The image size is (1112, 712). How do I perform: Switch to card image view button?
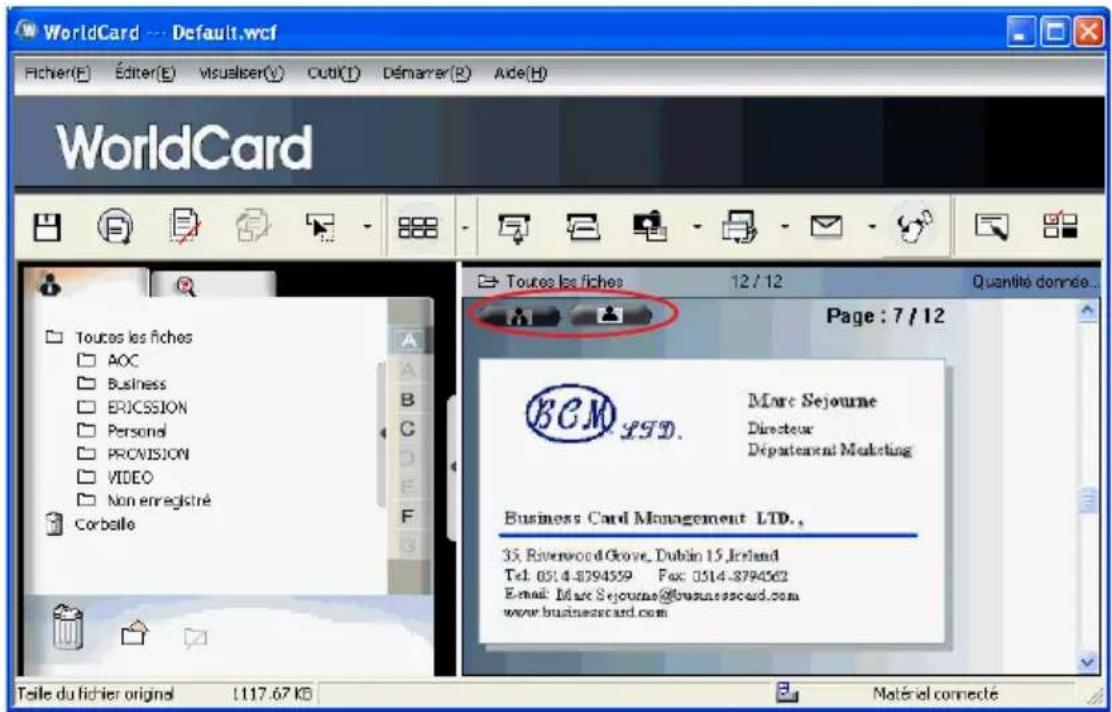[x=611, y=314]
